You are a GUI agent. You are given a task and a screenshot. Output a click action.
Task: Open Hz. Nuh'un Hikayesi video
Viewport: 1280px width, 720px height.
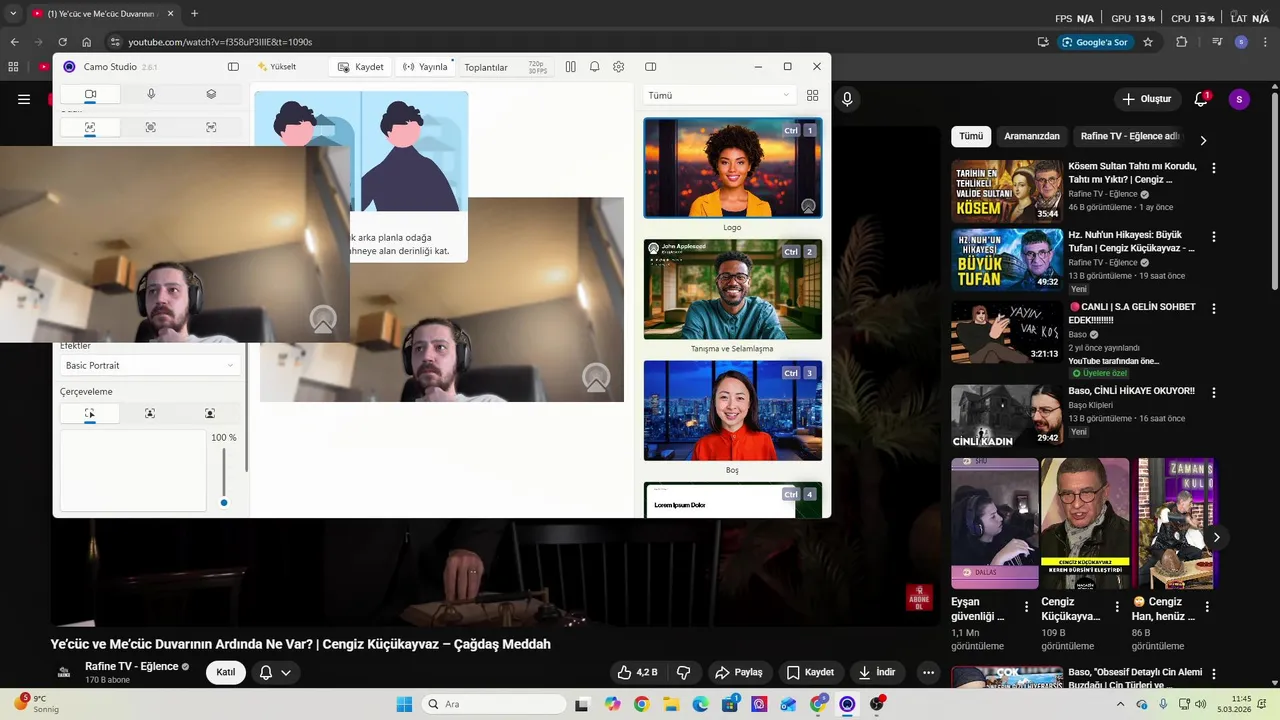(1007, 260)
